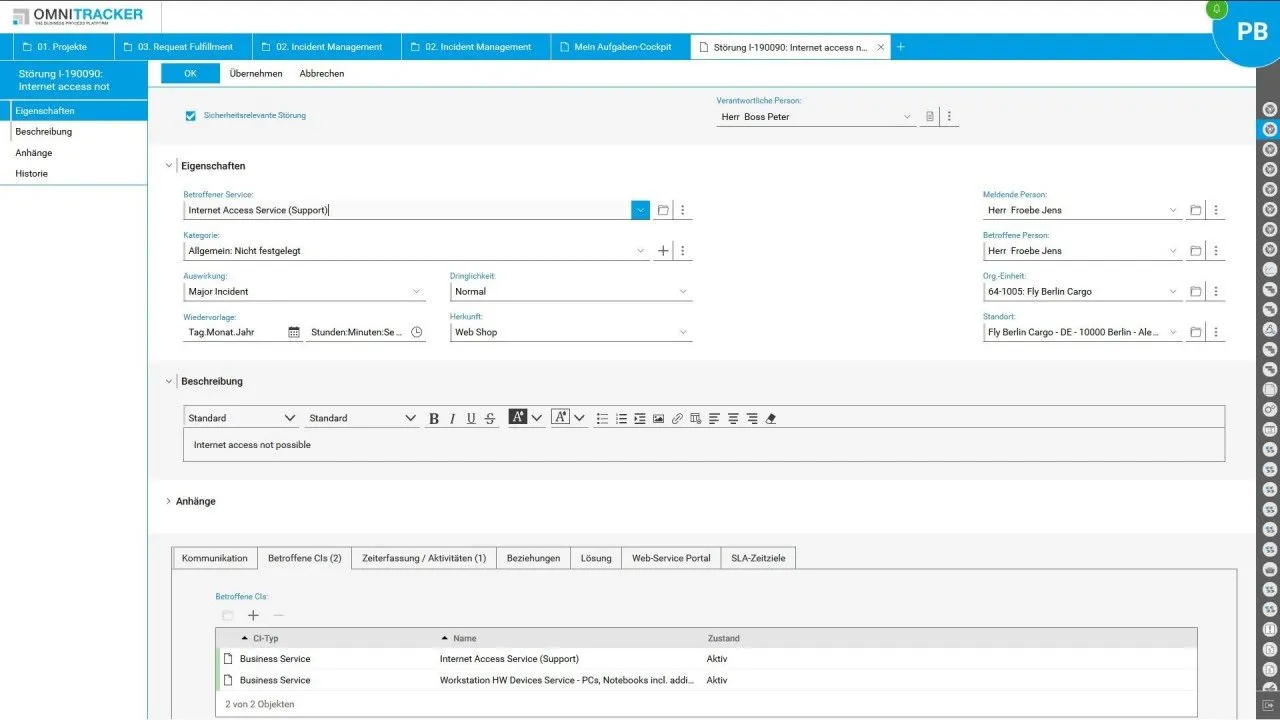Open the PB user profile avatar
Image resolution: width=1280 pixels, height=720 pixels.
(1252, 30)
